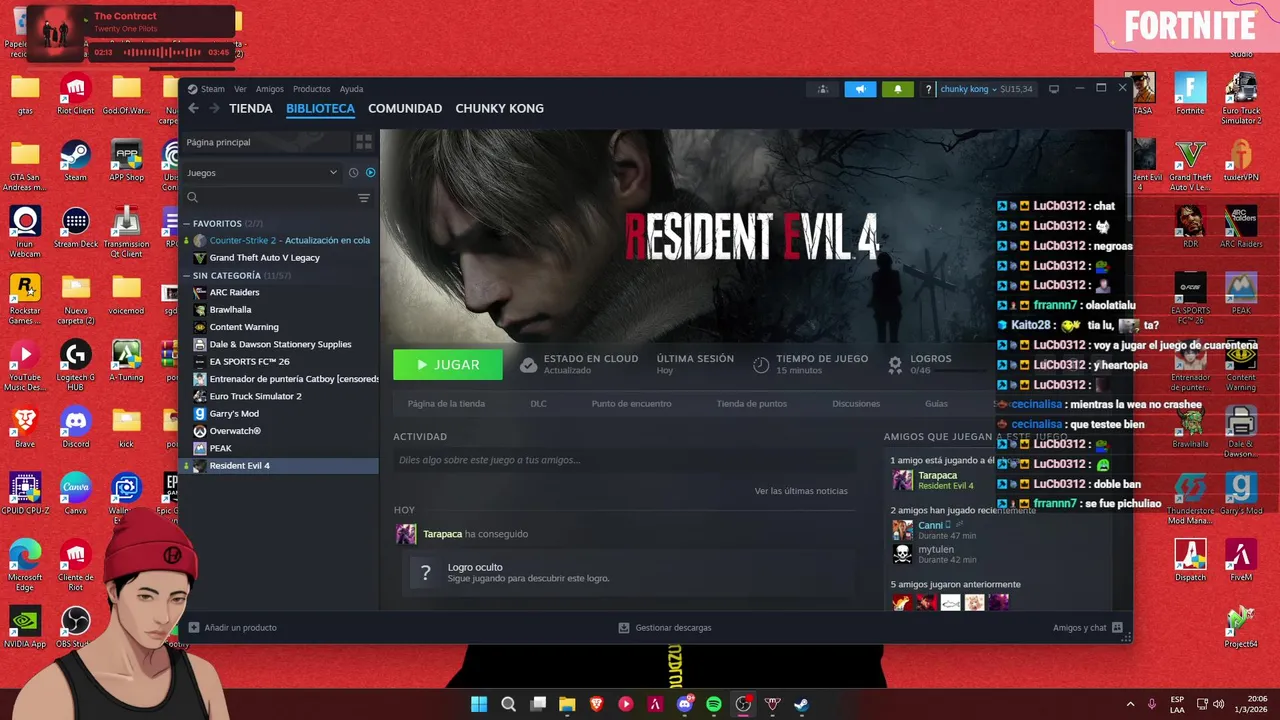Open the Windows Start menu
The height and width of the screenshot is (720, 1280).
[479, 704]
